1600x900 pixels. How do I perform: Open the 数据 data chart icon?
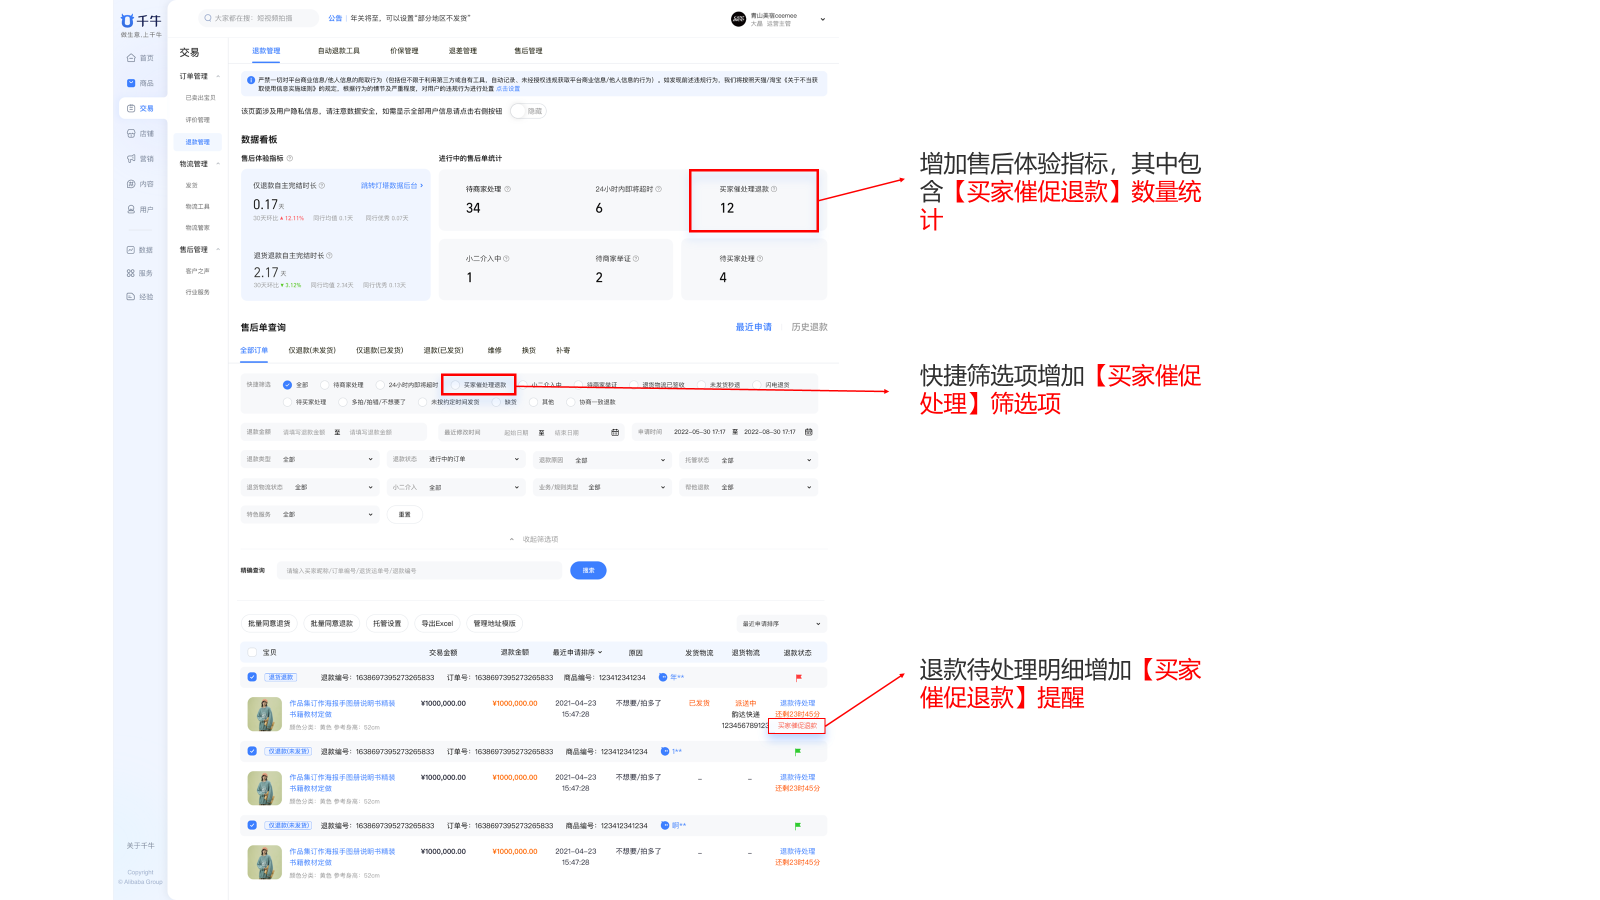(131, 250)
